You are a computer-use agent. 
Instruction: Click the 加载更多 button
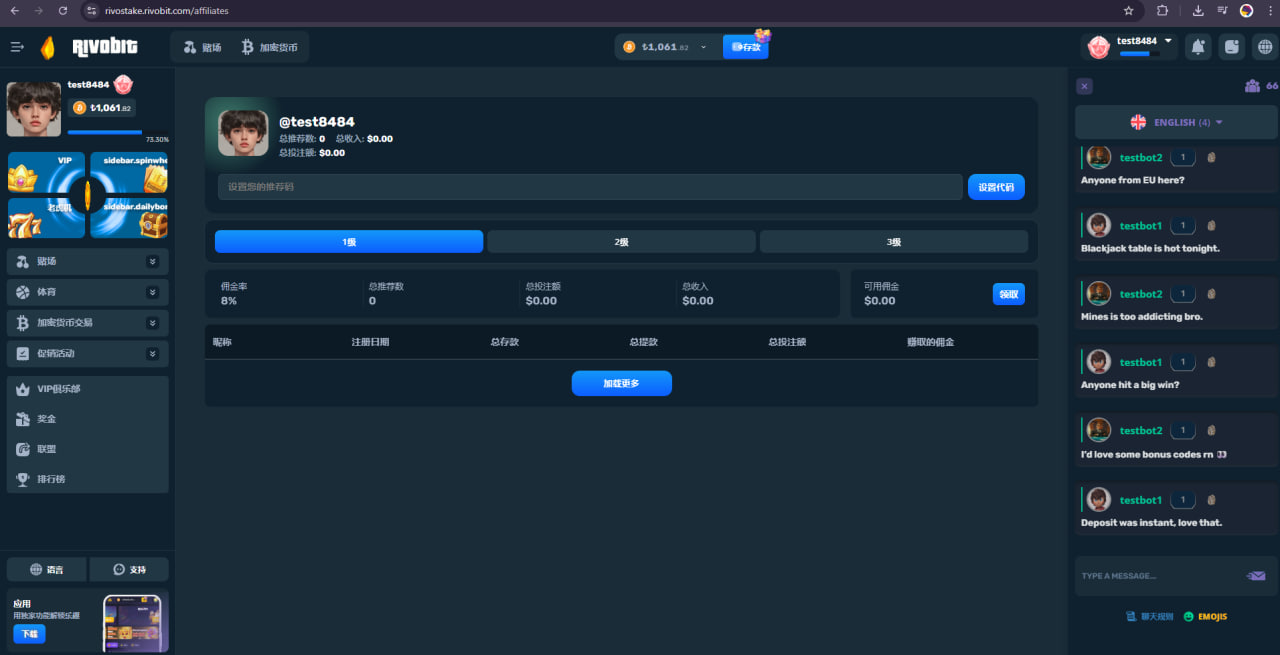[x=621, y=383]
